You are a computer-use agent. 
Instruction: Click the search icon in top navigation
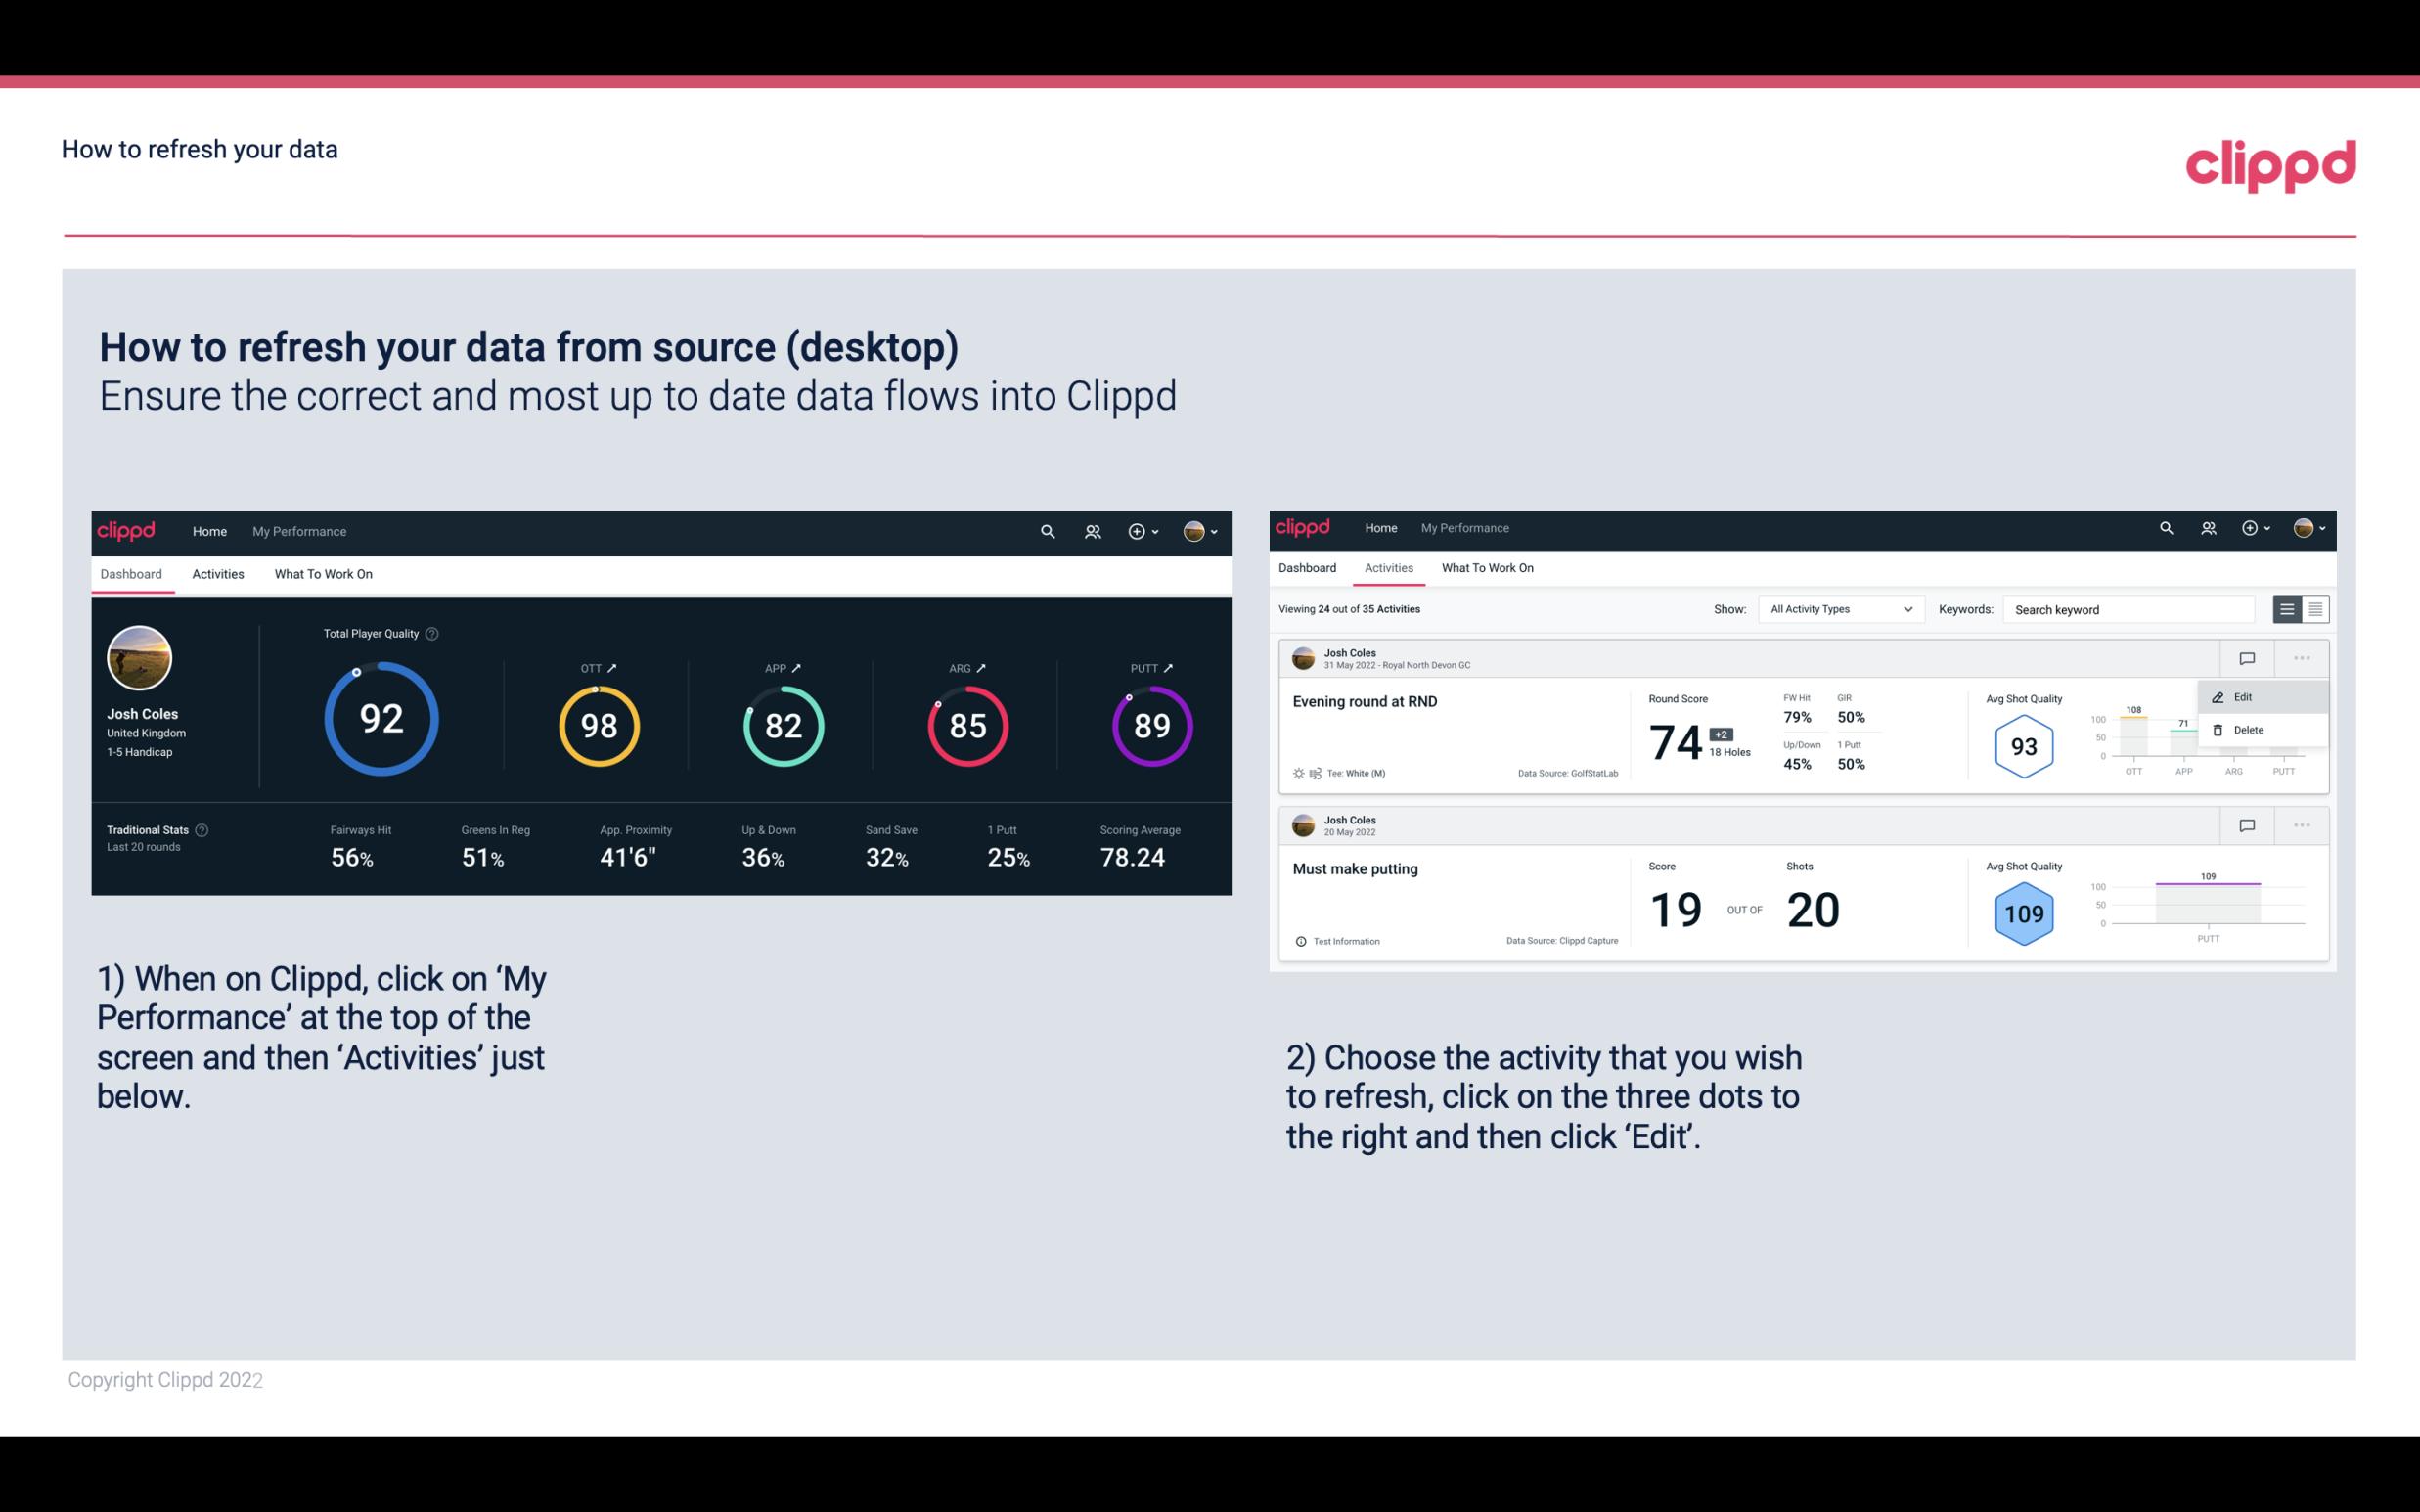(x=1047, y=531)
